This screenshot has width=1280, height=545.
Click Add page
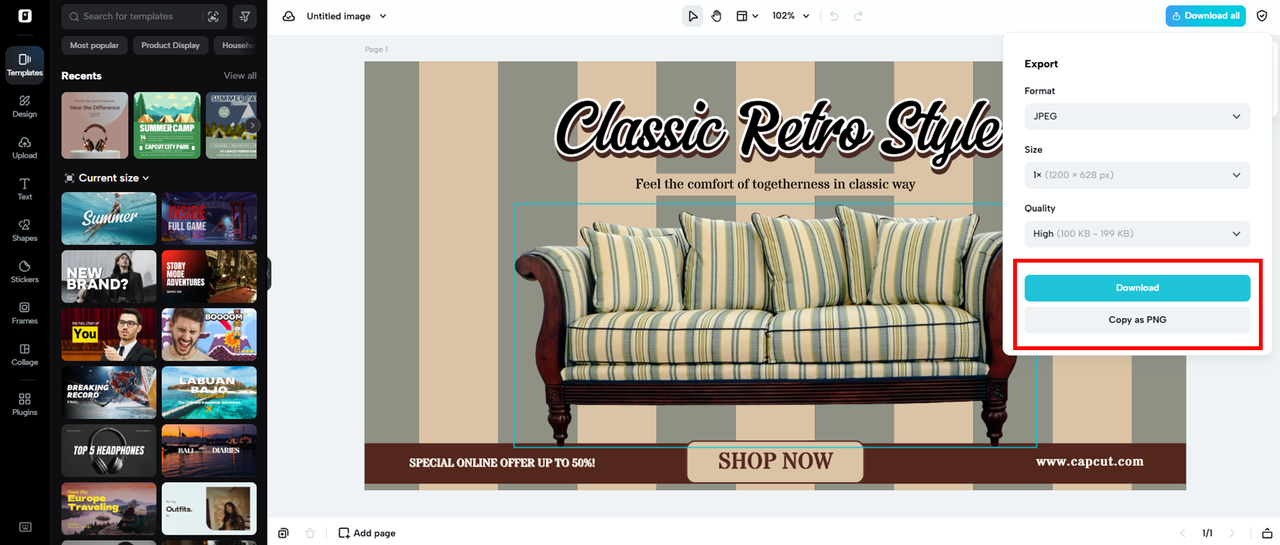[367, 533]
